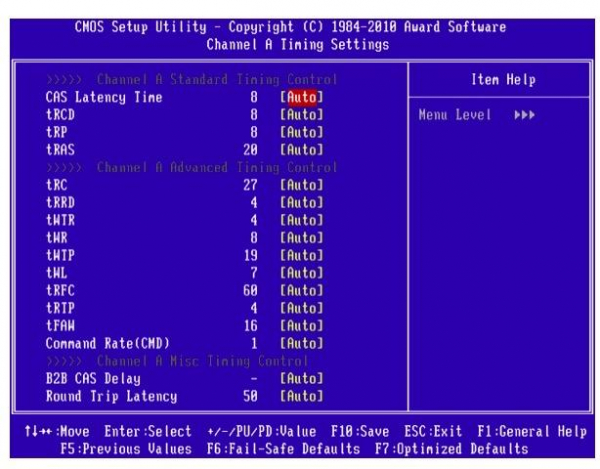Click the tRFC label
The width and height of the screenshot is (600, 469).
60,290
